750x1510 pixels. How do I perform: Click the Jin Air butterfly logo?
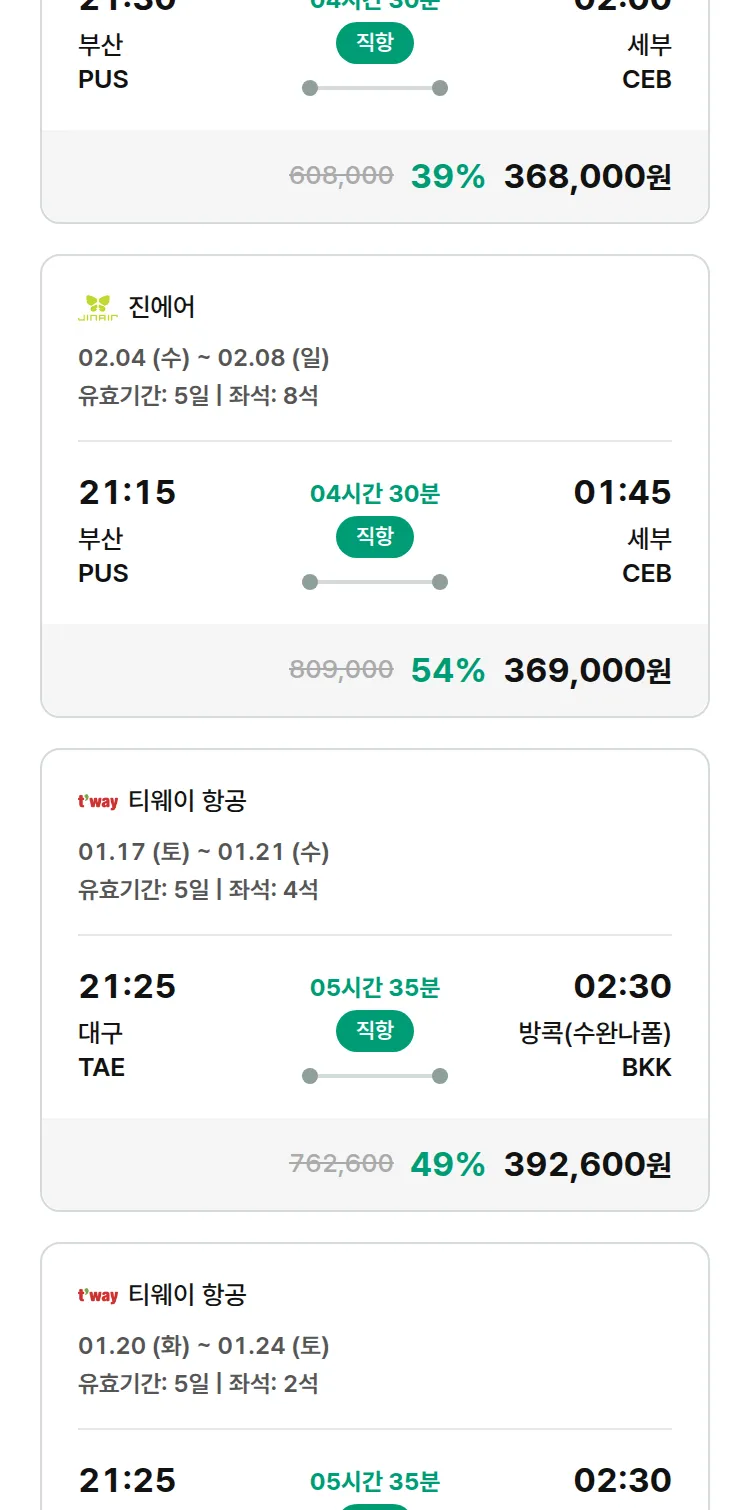click(98, 307)
